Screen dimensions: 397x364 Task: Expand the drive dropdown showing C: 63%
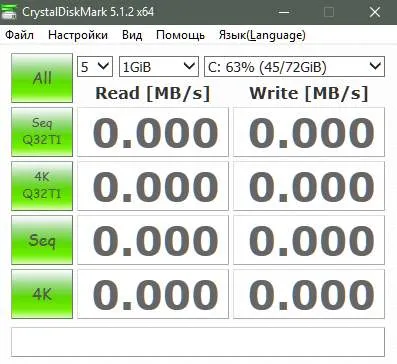coord(294,67)
